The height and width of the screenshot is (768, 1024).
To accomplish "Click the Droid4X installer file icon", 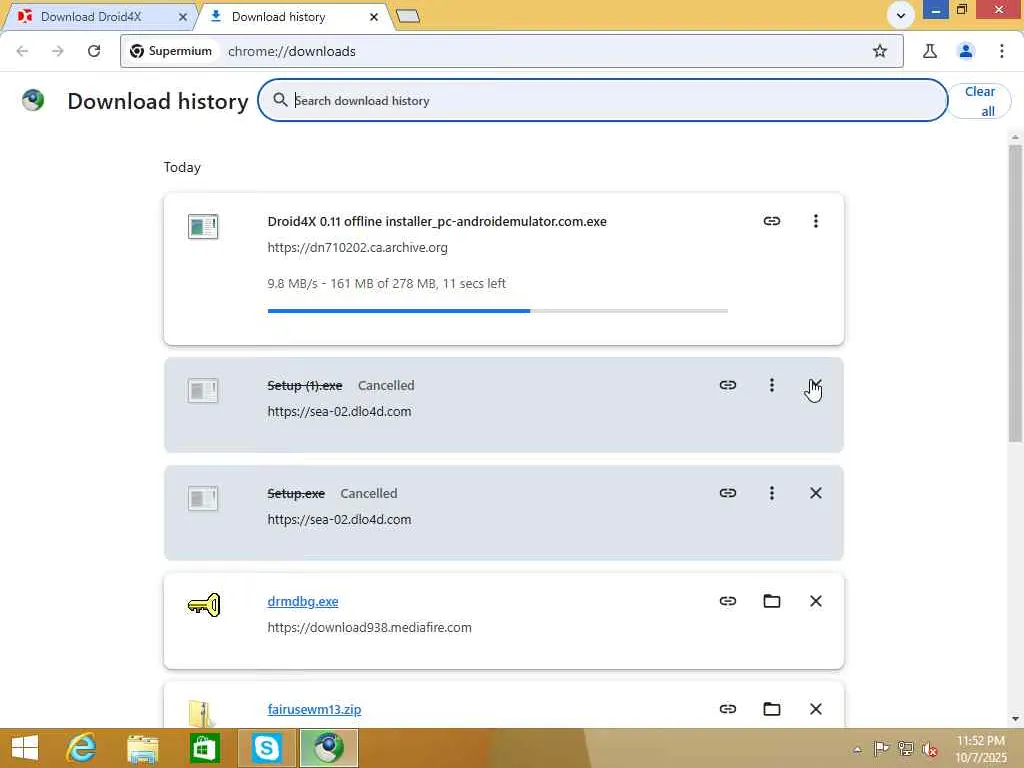I will pos(203,227).
